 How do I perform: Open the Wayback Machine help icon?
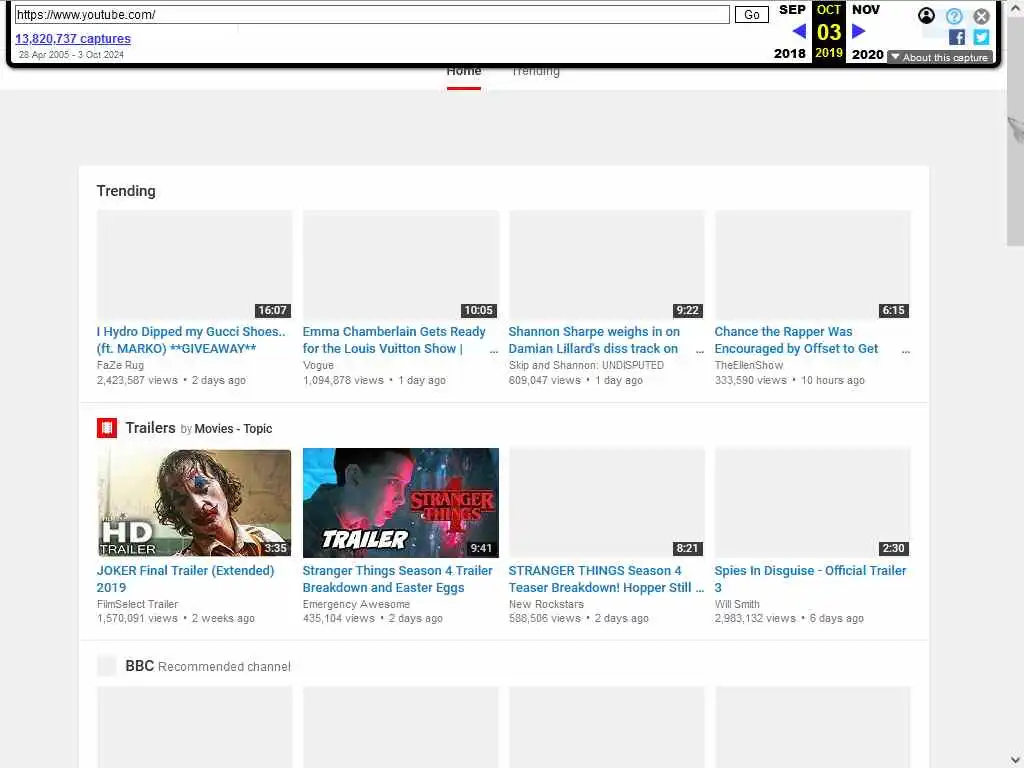(954, 16)
